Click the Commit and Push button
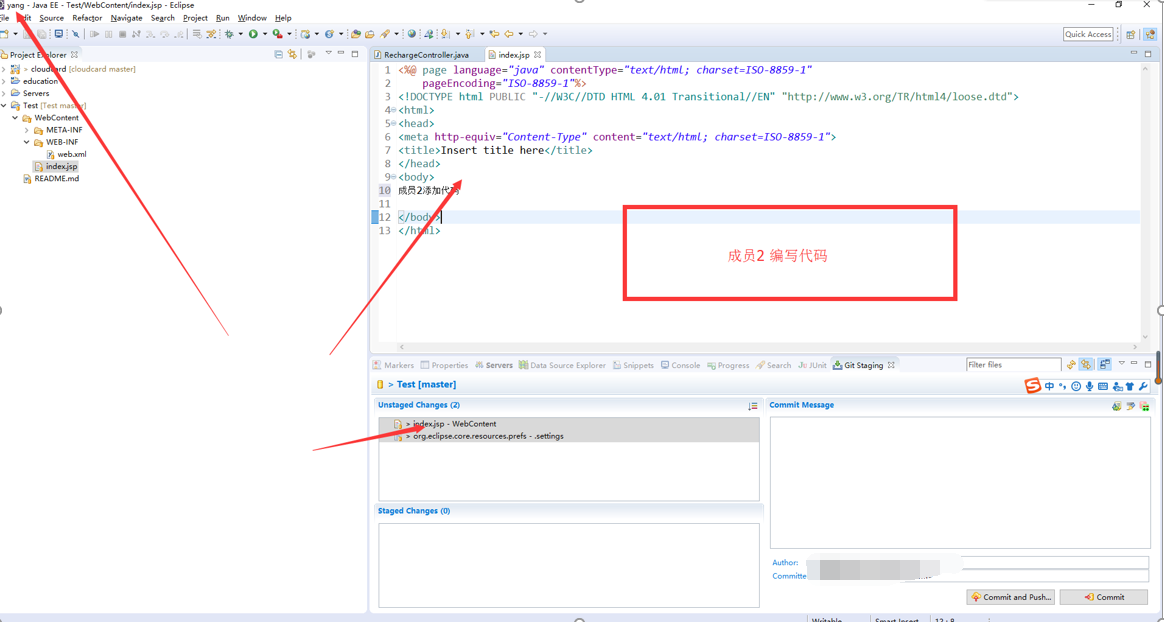The image size is (1164, 622). [x=1010, y=597]
